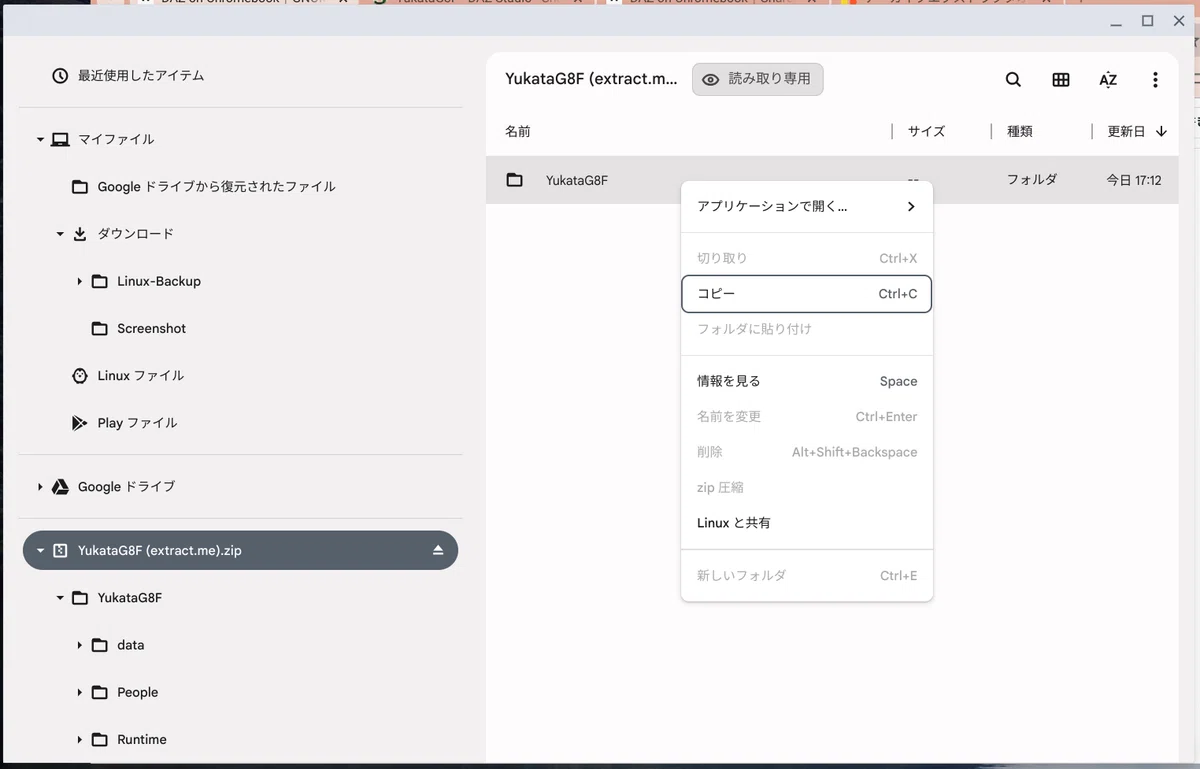Collapse the ダウンロード folder tree
The height and width of the screenshot is (769, 1200).
[x=60, y=234]
